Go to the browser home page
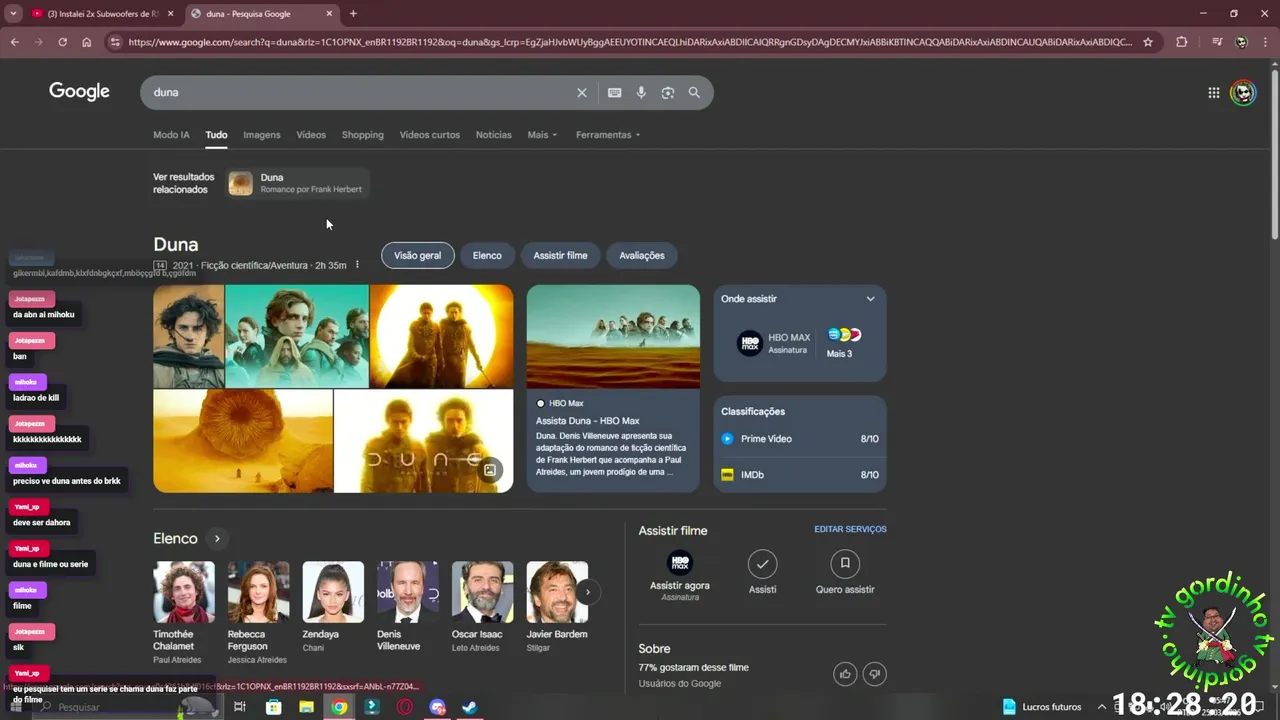The height and width of the screenshot is (720, 1280). pyautogui.click(x=87, y=42)
